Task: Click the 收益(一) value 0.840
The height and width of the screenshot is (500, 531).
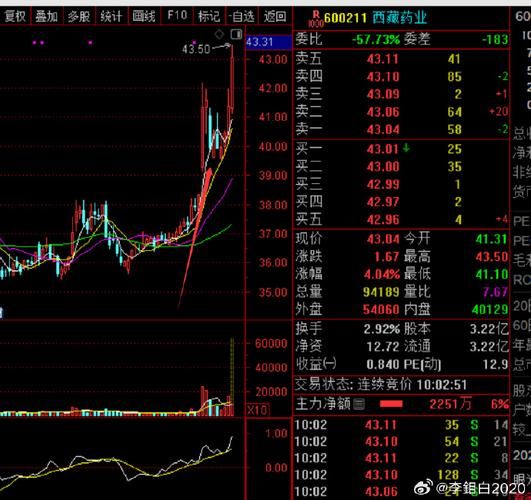Action: (x=383, y=364)
